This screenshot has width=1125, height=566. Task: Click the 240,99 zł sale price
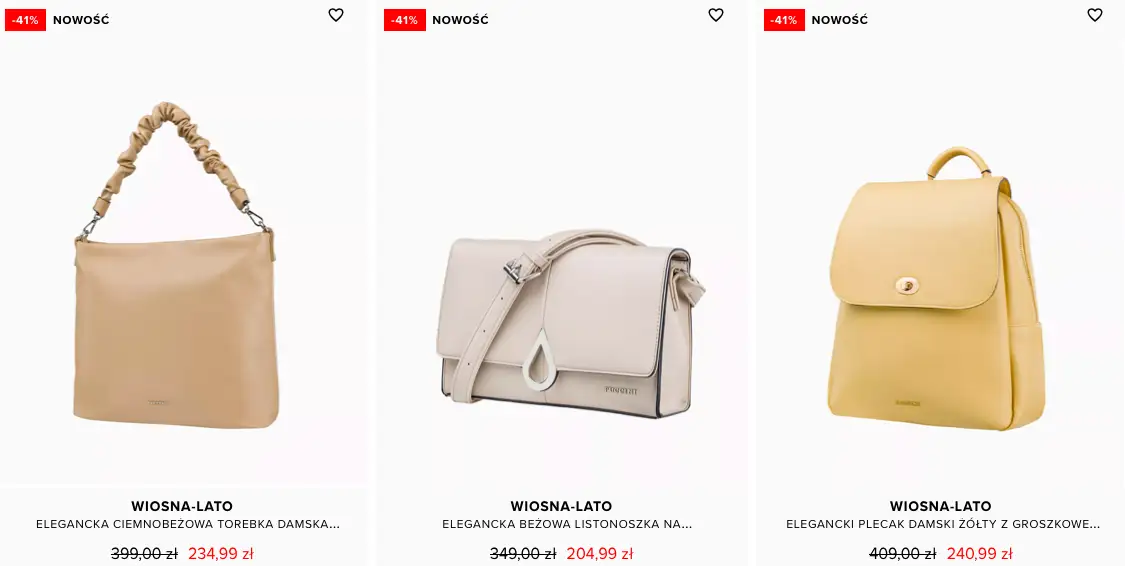[979, 554]
